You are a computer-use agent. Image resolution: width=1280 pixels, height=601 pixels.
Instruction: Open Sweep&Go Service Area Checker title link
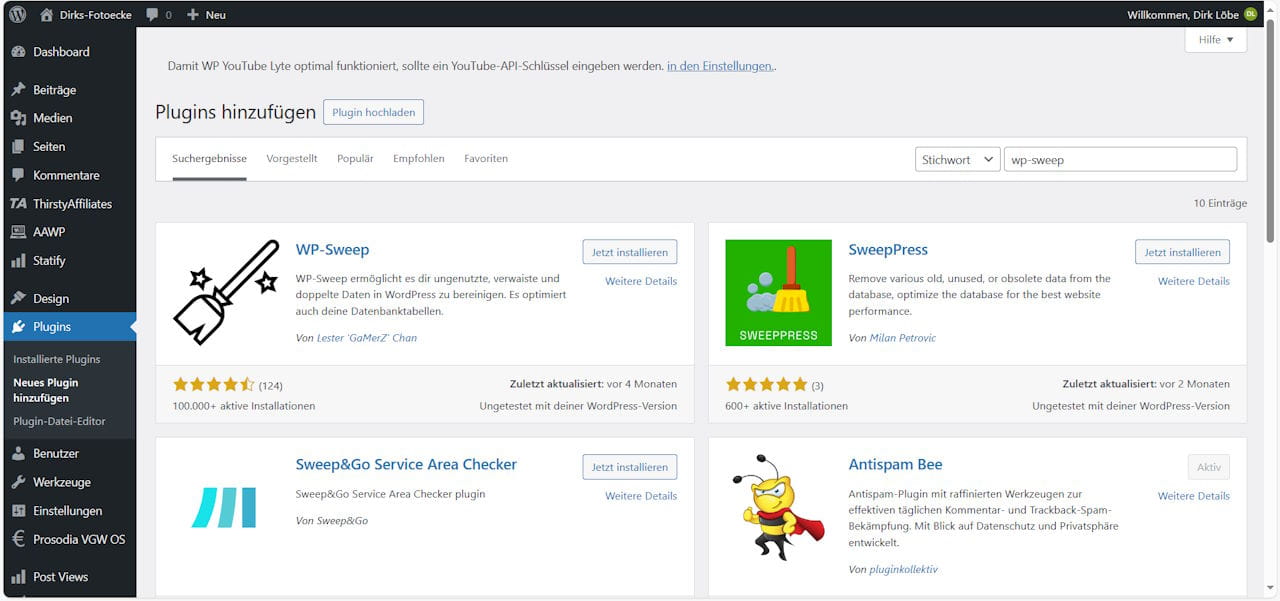406,465
